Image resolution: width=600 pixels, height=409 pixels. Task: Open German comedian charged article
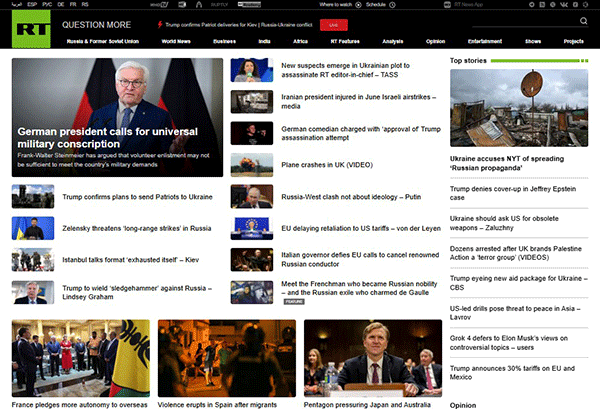(x=361, y=133)
